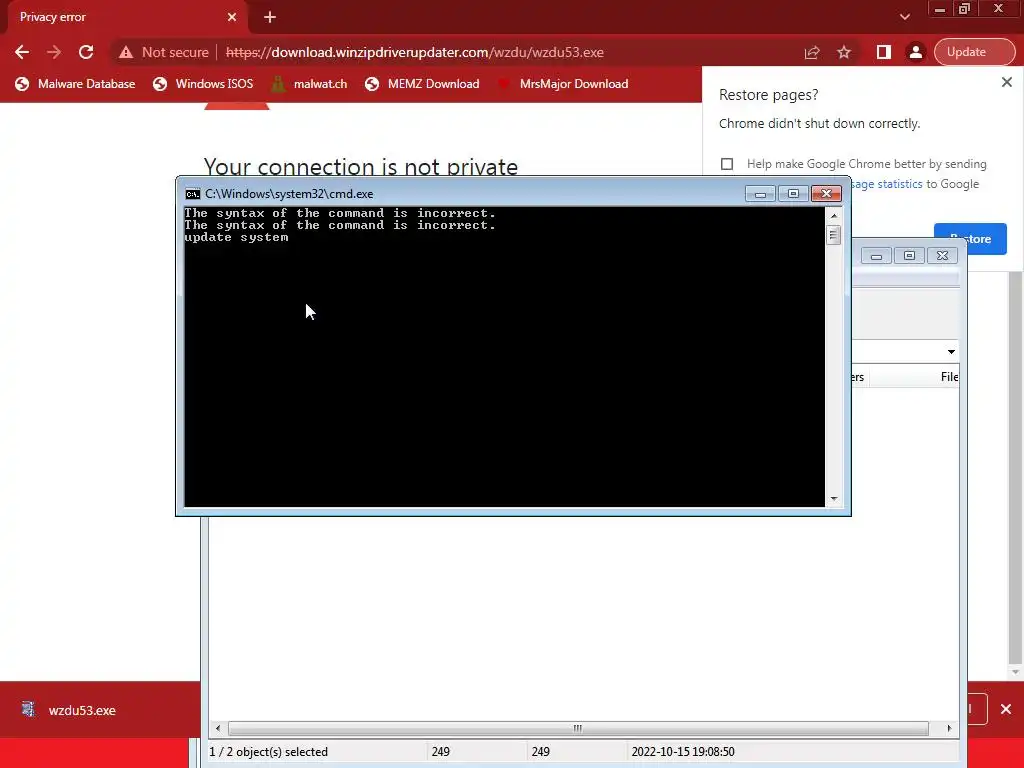
Task: Click the Chrome Update button
Action: pos(974,52)
